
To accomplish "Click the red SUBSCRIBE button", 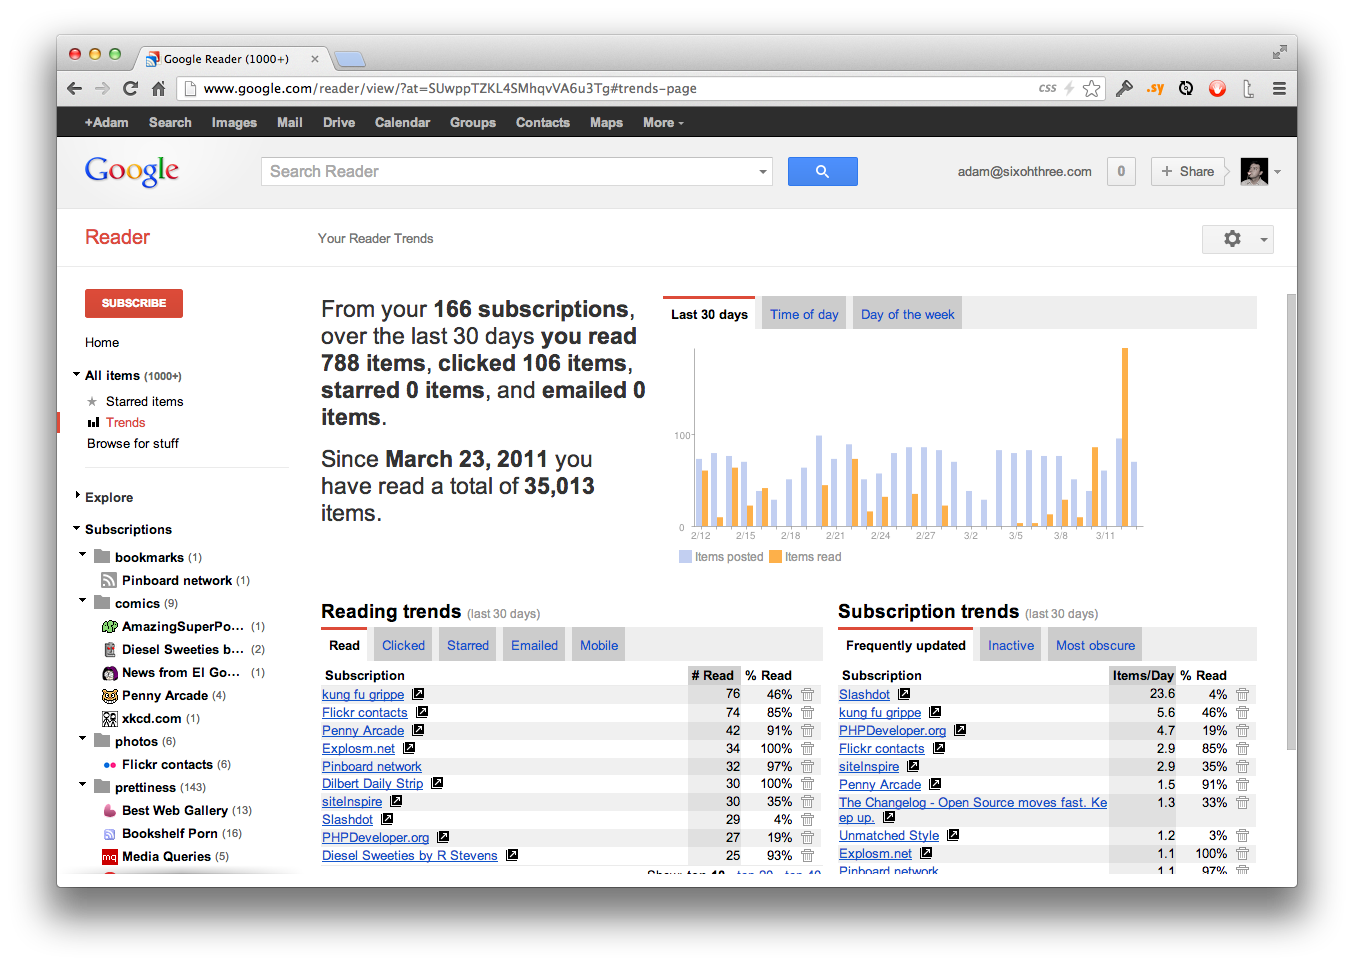I will pos(134,303).
